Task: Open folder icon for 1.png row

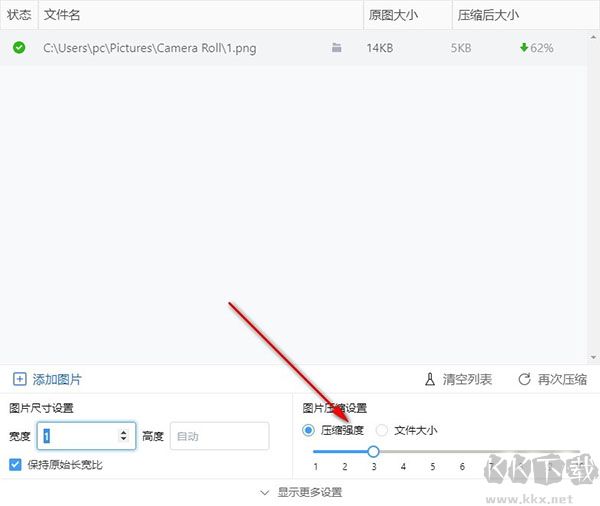Action: pos(336,47)
